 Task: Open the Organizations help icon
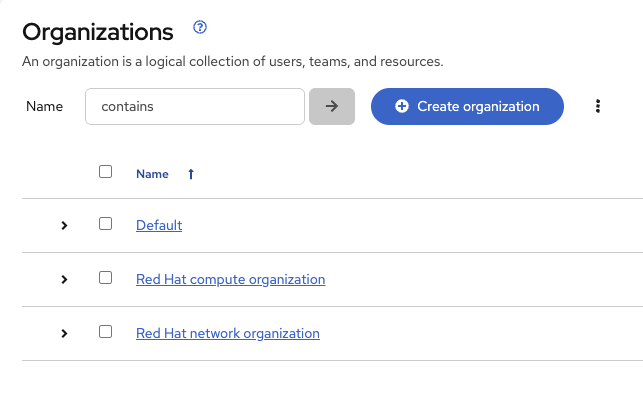(200, 27)
